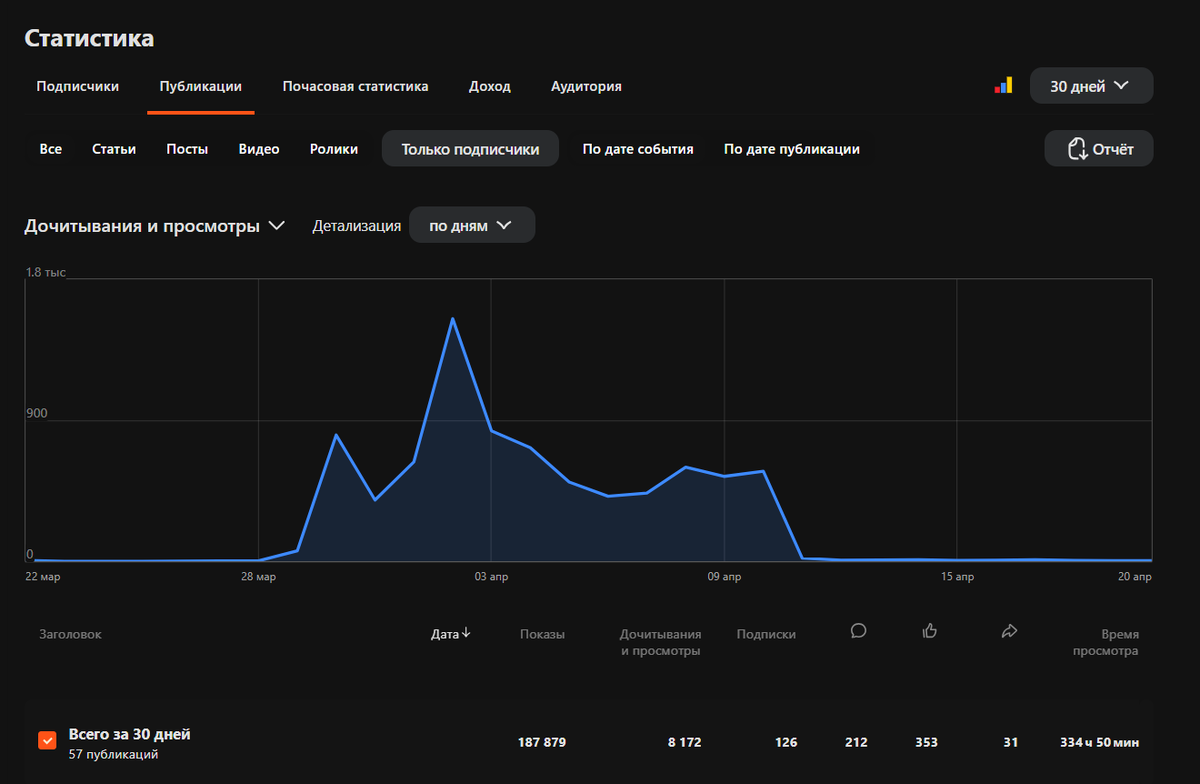Viewport: 1200px width, 784px height.
Task: Sort by Дочитывания и просмотры column header
Action: [660, 642]
